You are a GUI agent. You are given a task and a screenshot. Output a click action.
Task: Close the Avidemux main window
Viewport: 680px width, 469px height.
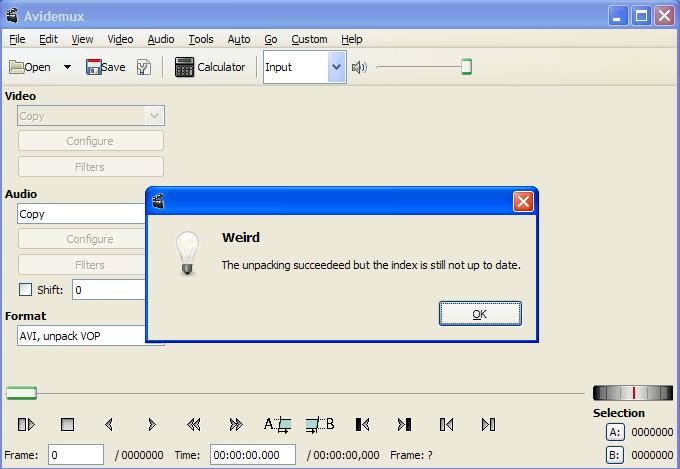664,16
